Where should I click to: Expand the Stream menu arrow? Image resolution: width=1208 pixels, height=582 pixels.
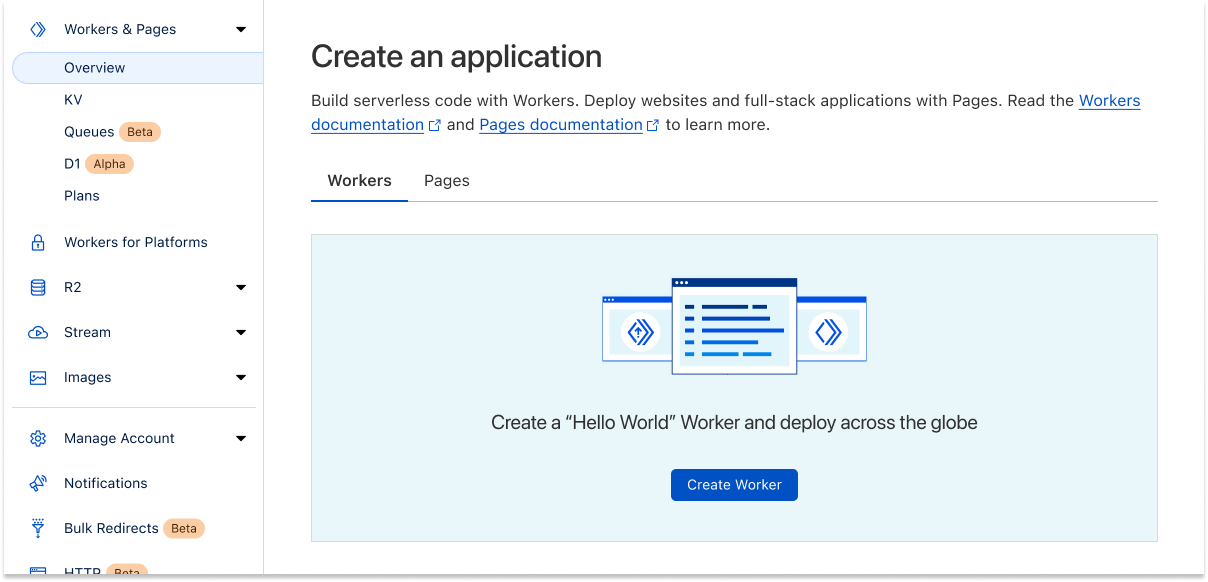tap(240, 333)
